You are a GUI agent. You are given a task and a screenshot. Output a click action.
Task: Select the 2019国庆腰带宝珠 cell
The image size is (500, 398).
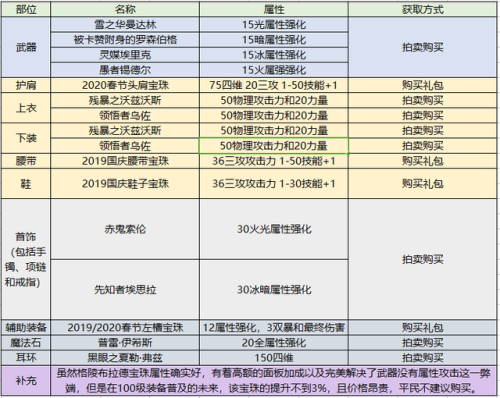125,161
